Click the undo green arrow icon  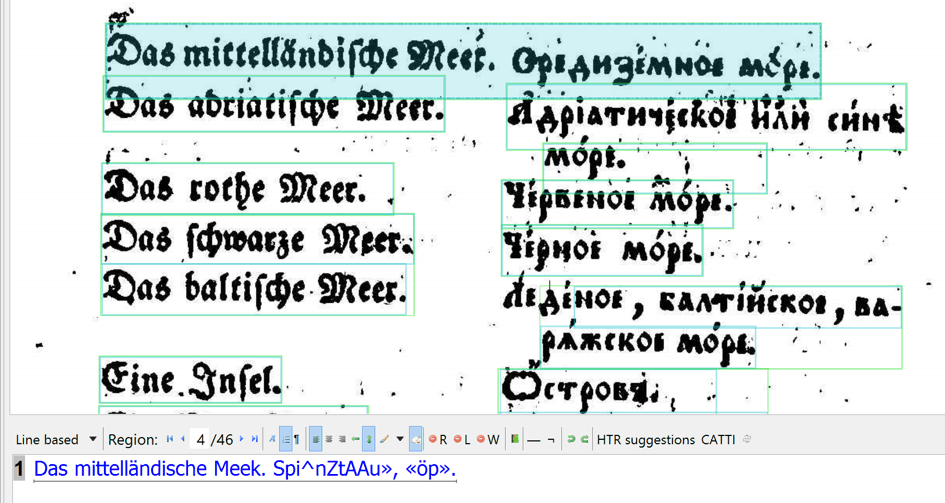click(x=571, y=439)
